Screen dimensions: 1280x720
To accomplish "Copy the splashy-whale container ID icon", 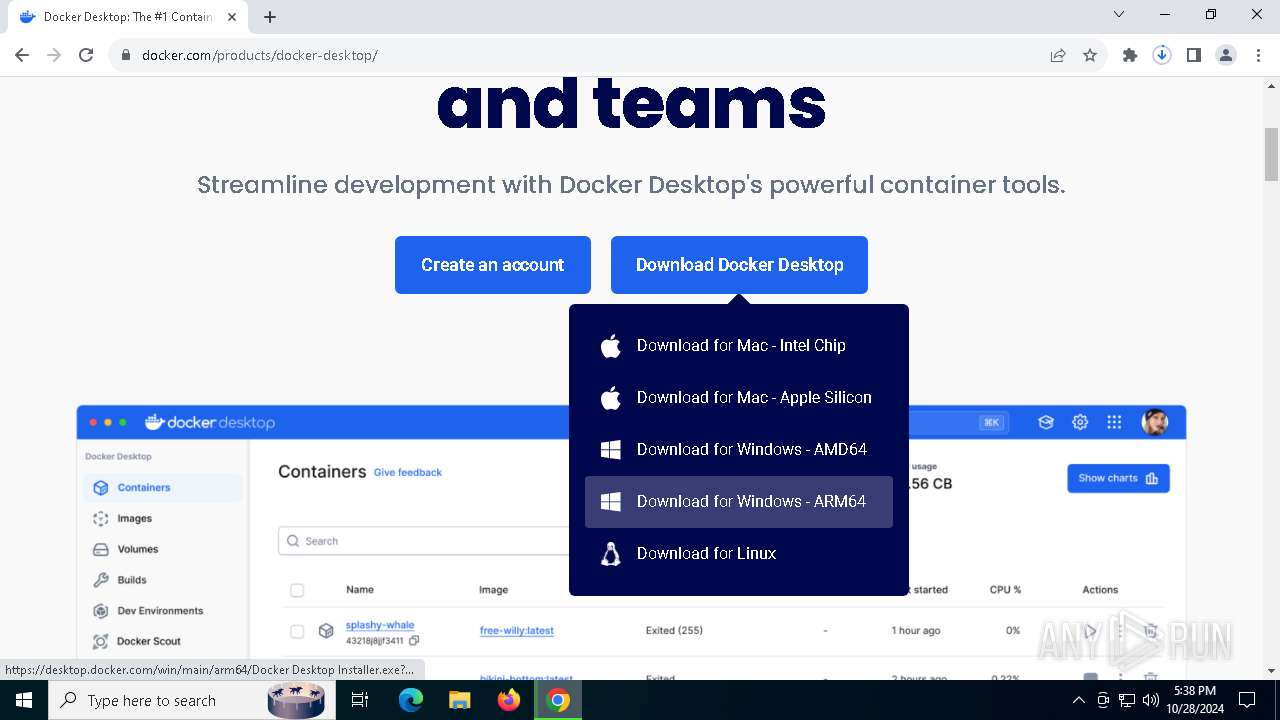I will [414, 640].
